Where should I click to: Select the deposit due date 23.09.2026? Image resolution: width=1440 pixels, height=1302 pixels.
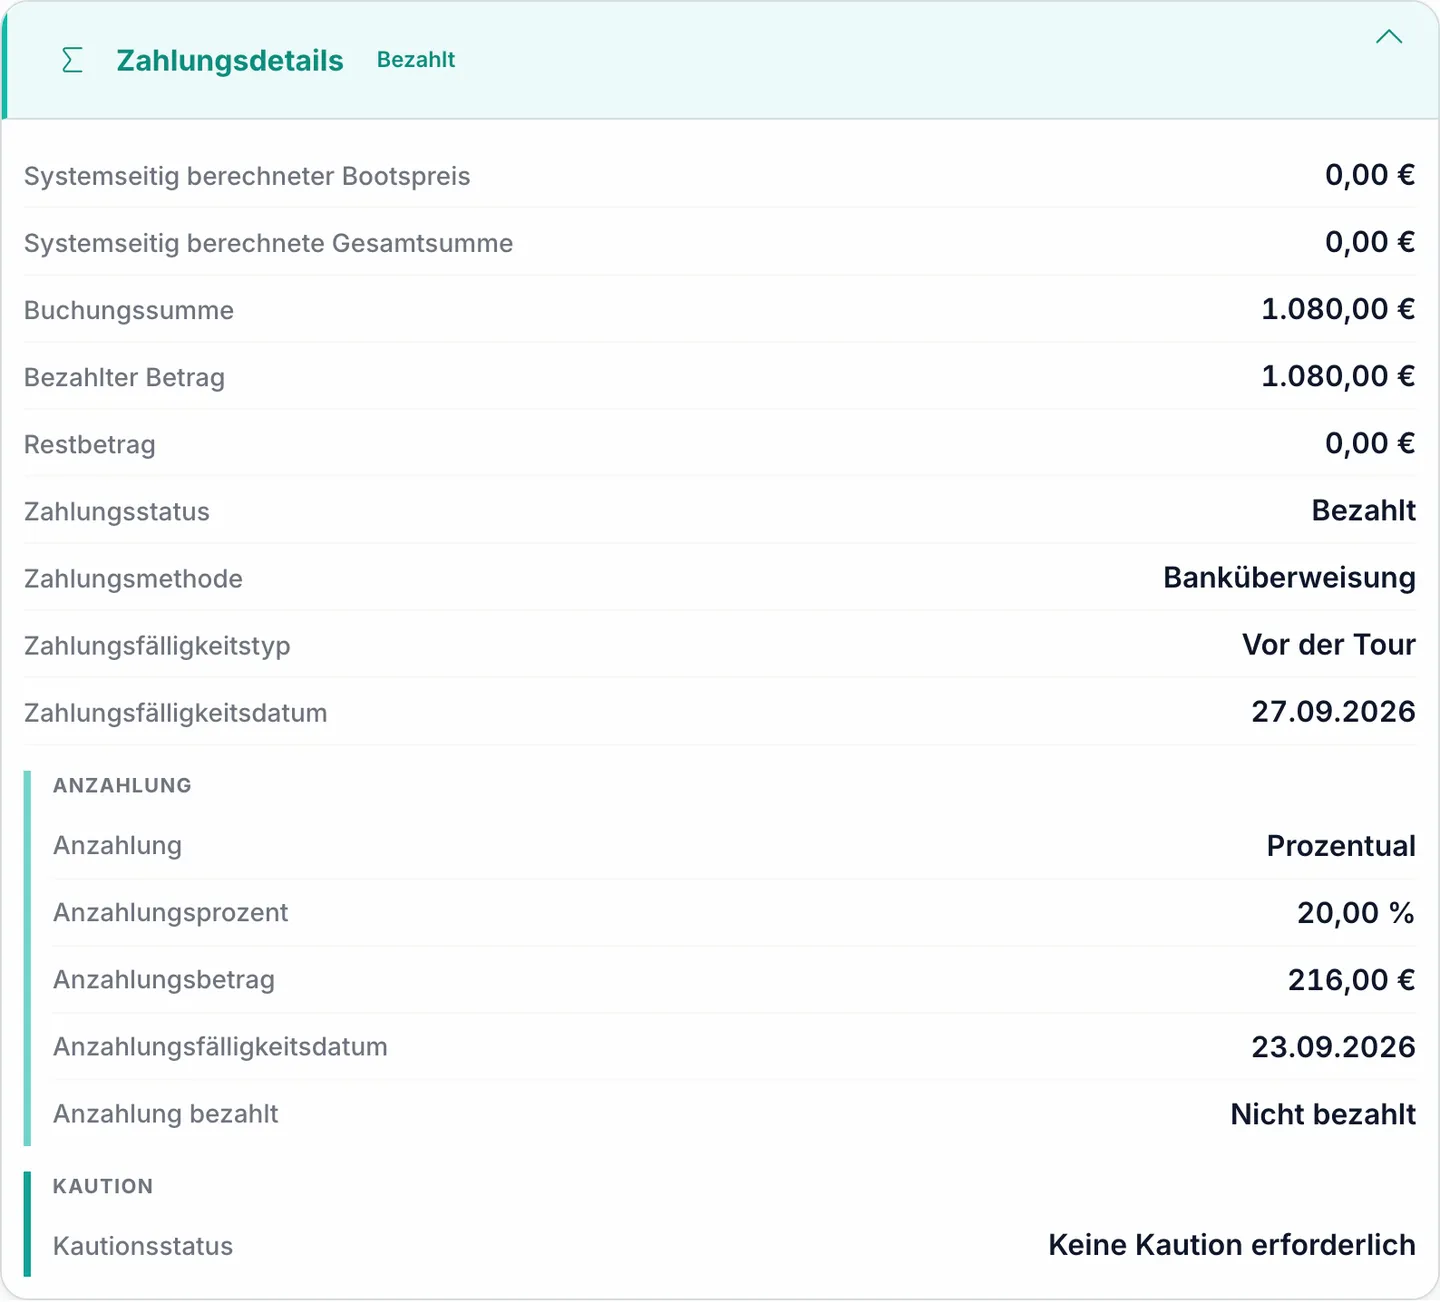pyautogui.click(x=1334, y=1046)
